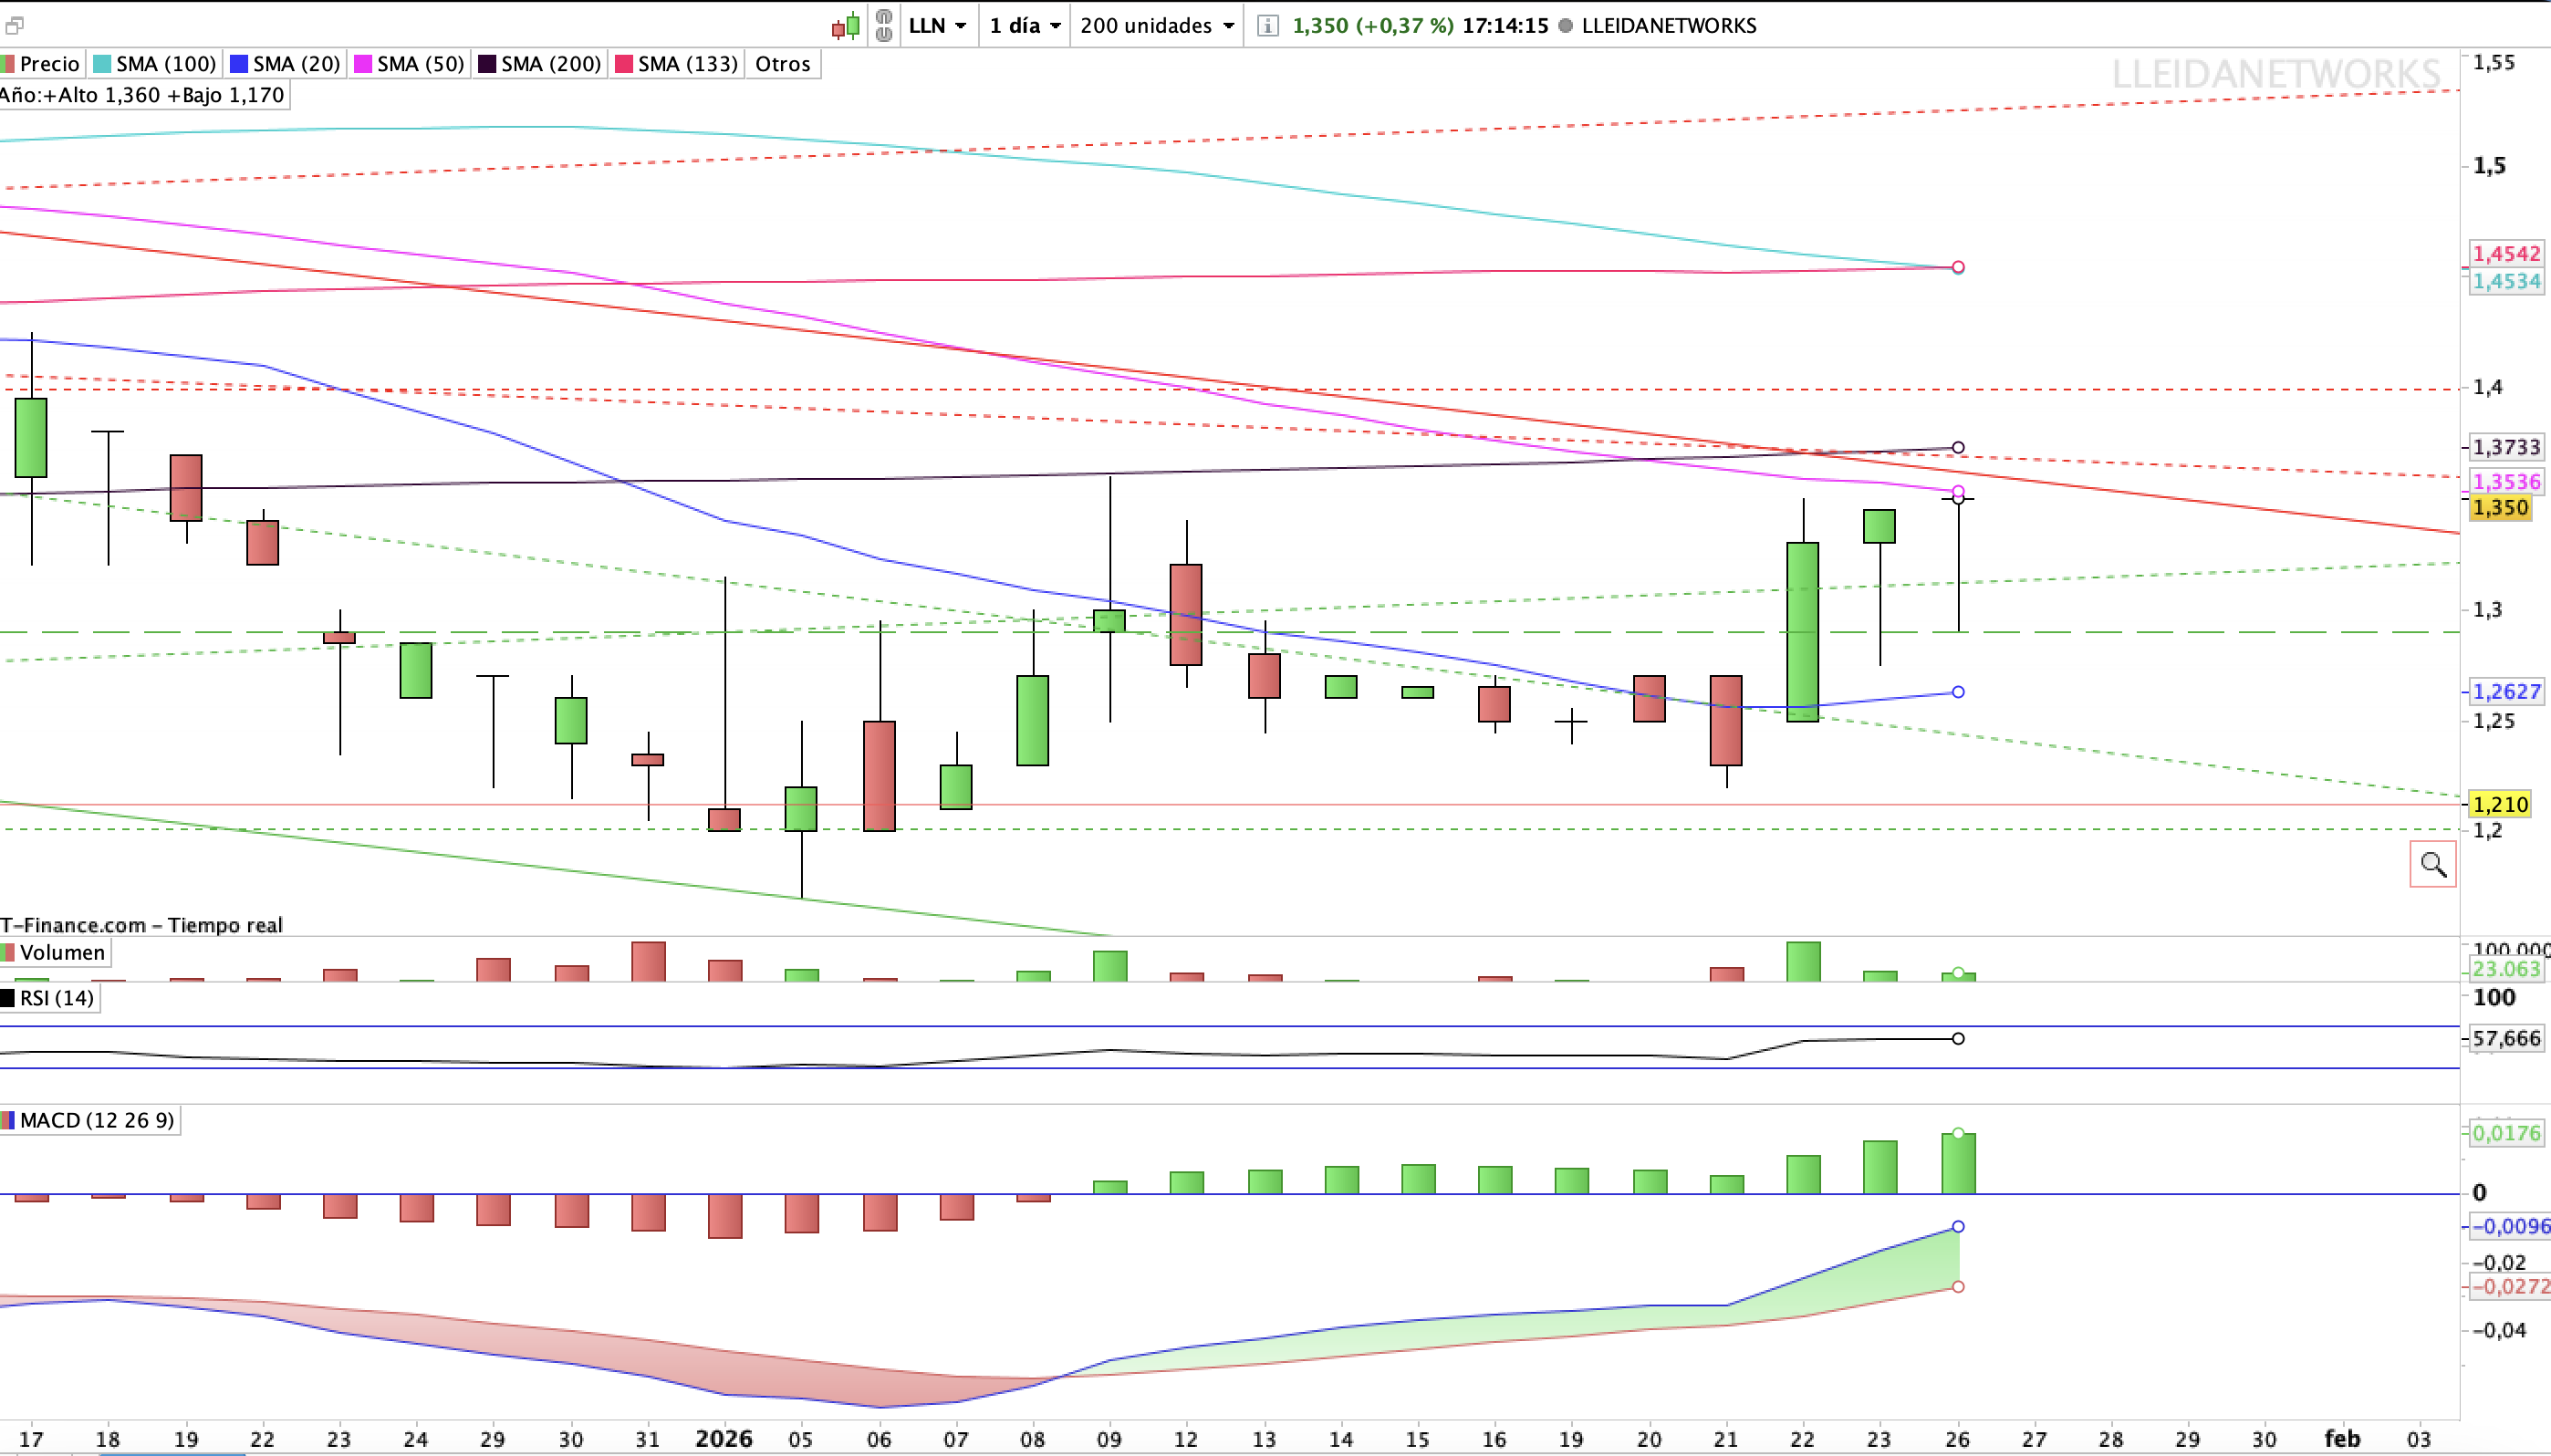
Task: Click the magnifier zoom tool on the chart
Action: 2434,863
